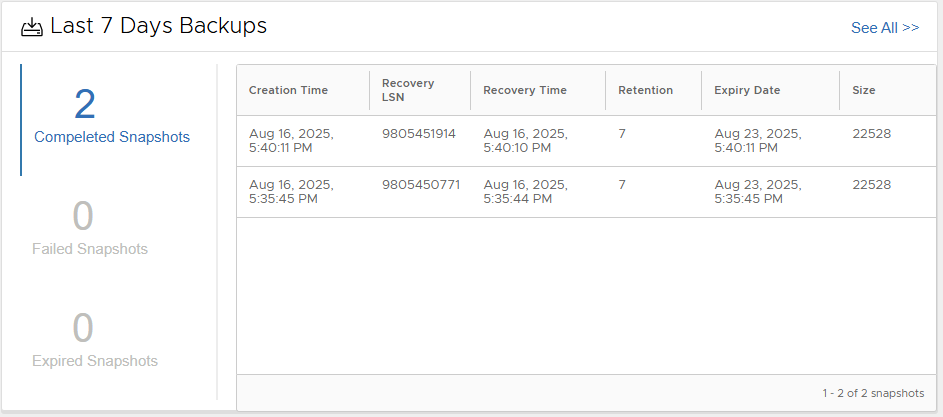
Task: Sort by the Recovery Time column
Action: (524, 90)
